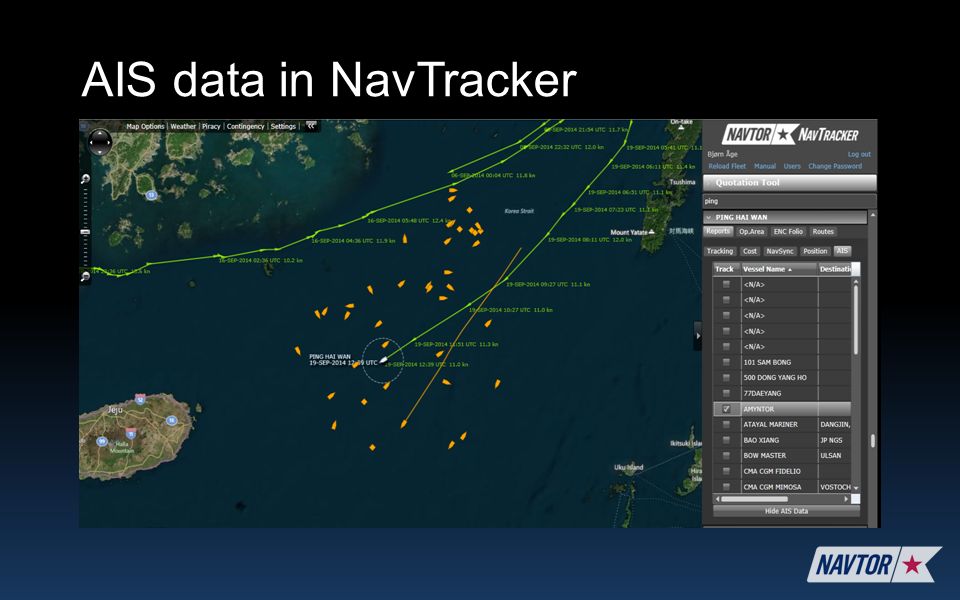Open the Manual link
This screenshot has width=960, height=600.
coord(765,166)
